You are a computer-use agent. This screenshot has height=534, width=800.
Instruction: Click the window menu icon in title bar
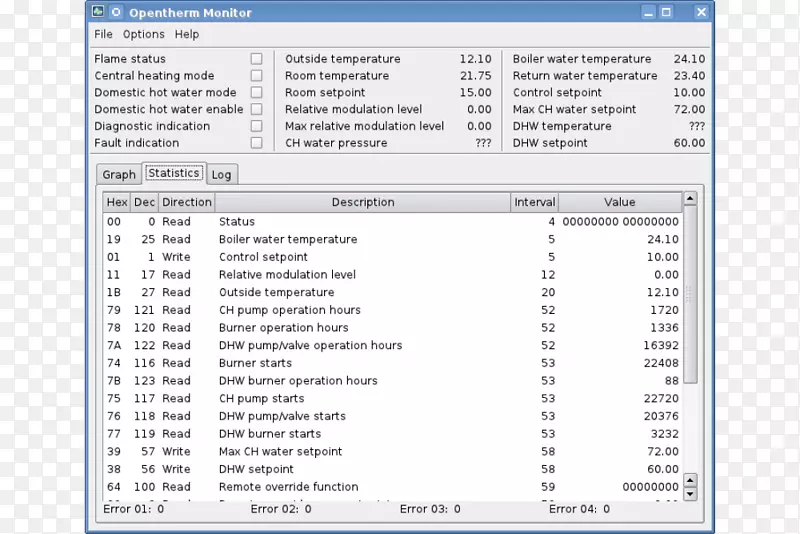point(97,13)
